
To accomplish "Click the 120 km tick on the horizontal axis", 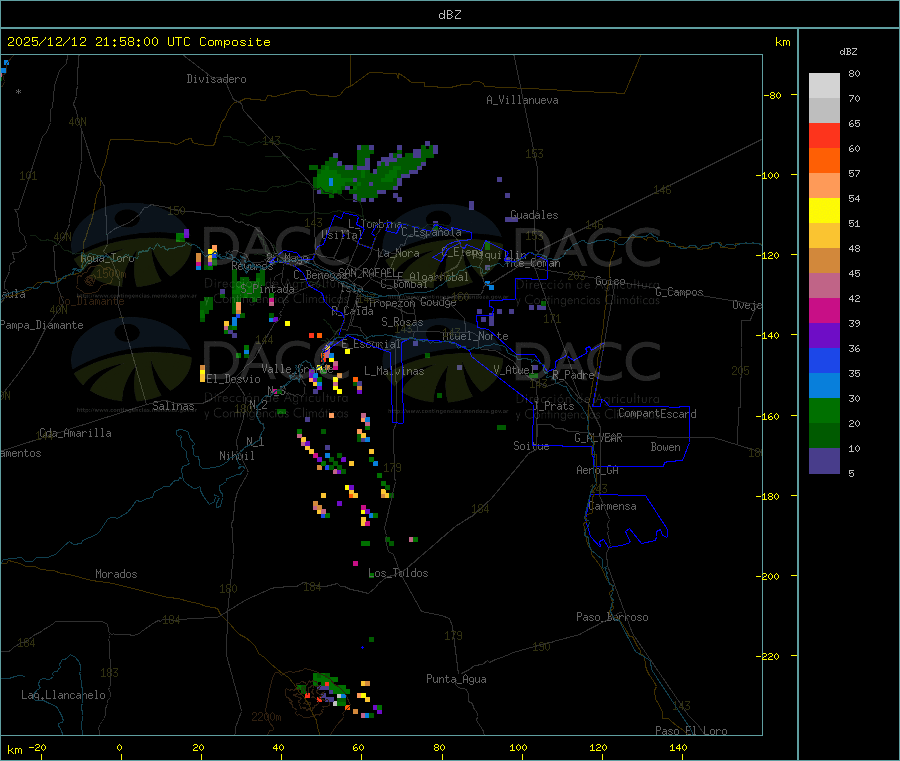I will [598, 747].
